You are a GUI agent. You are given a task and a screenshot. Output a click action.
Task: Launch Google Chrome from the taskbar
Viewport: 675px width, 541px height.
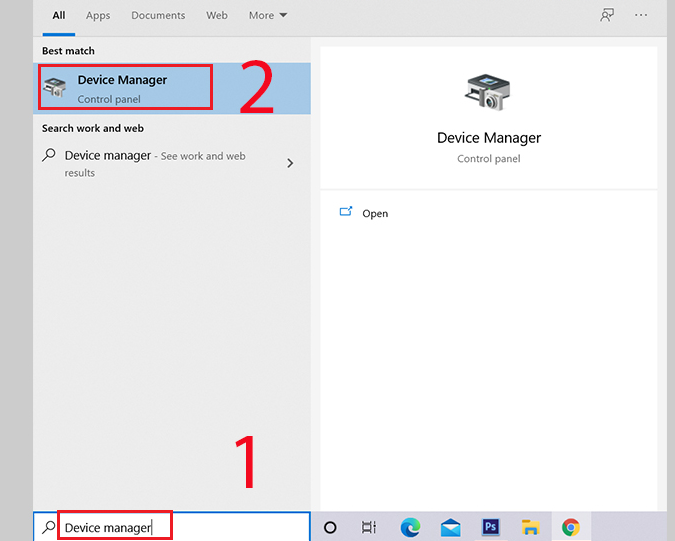pos(571,527)
